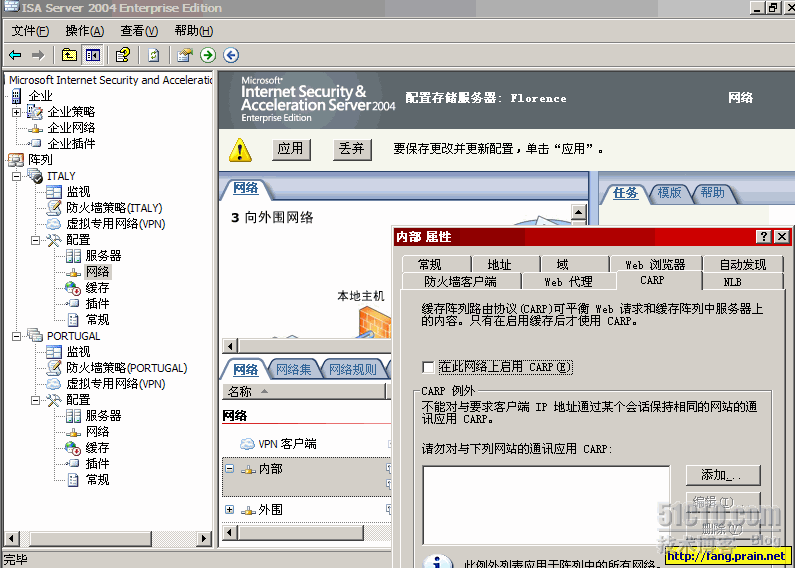Viewport: 795px width, 568px height.
Task: Open 虚拟专用网络(VPN) under ITALY
Action: coord(116,224)
